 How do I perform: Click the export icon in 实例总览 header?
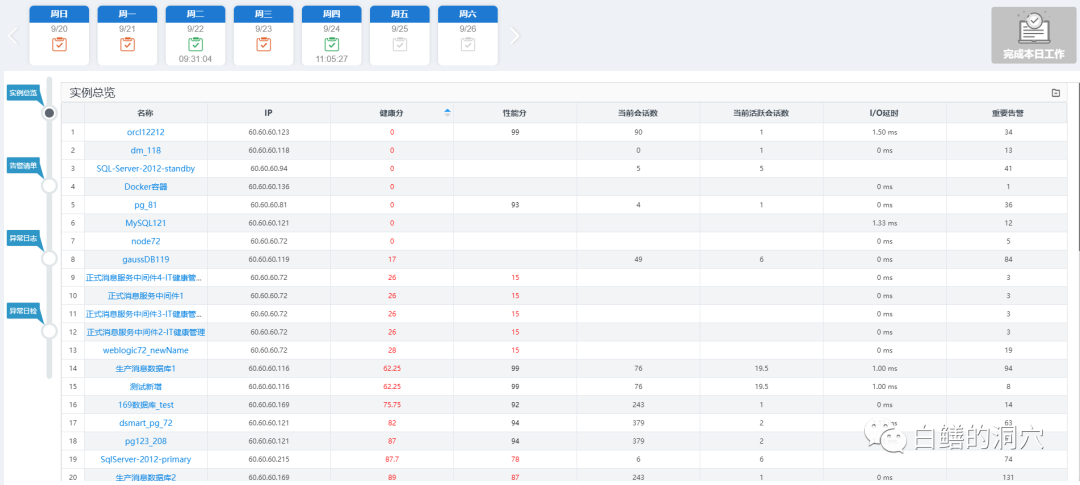(1055, 93)
